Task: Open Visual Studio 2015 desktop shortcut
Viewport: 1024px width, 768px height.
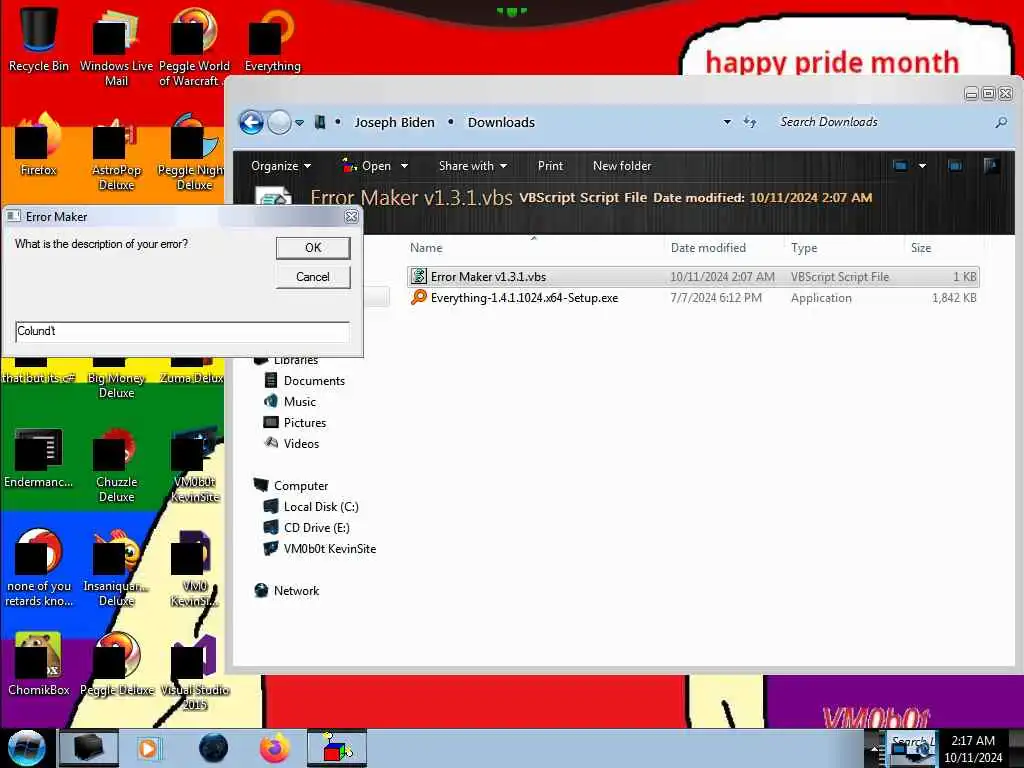Action: [x=194, y=671]
